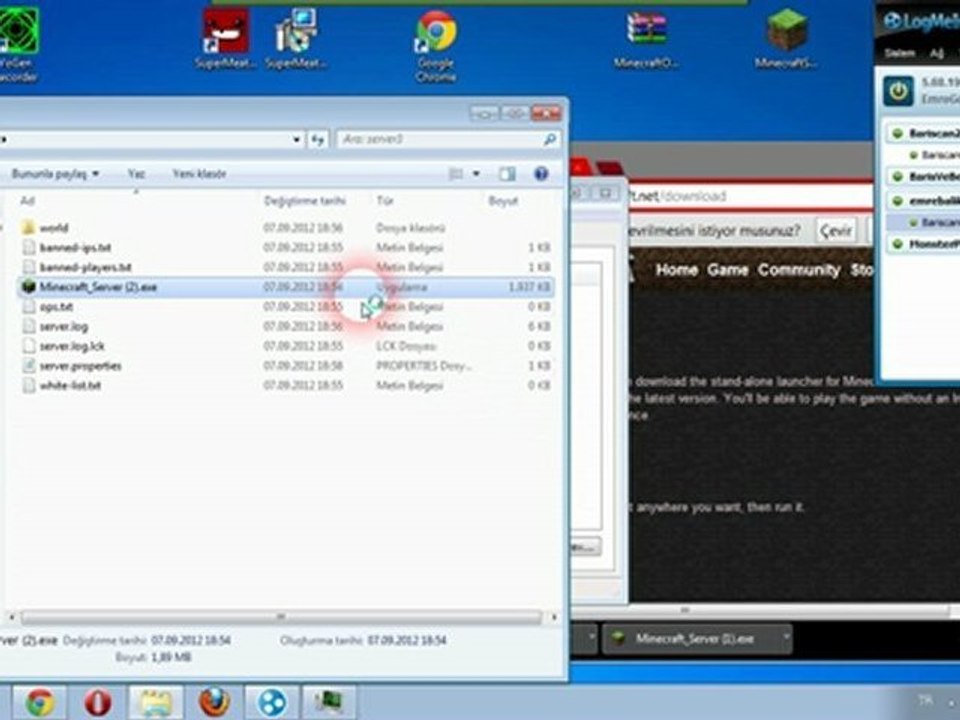Open the 'Game' link on the Minecraft site
The width and height of the screenshot is (960, 720).
point(727,270)
